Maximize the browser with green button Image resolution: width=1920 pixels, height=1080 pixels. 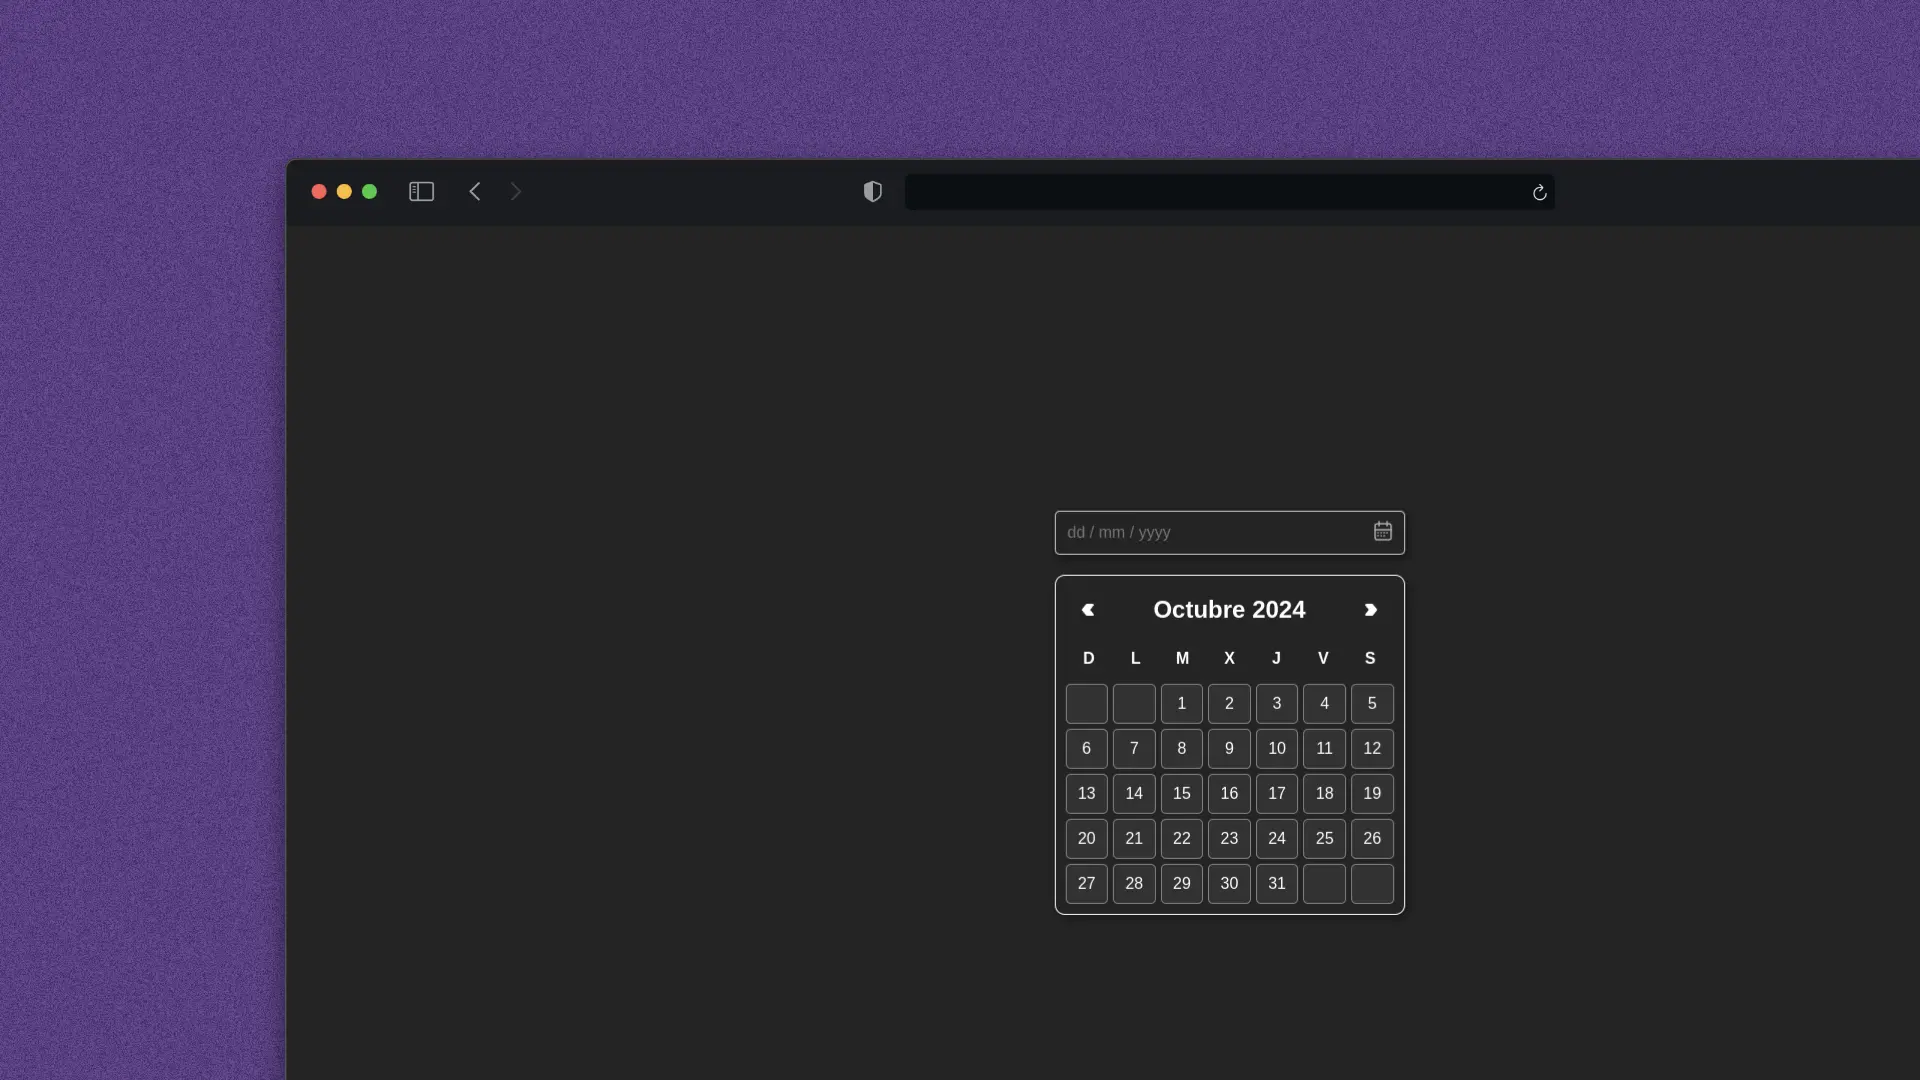pos(369,191)
